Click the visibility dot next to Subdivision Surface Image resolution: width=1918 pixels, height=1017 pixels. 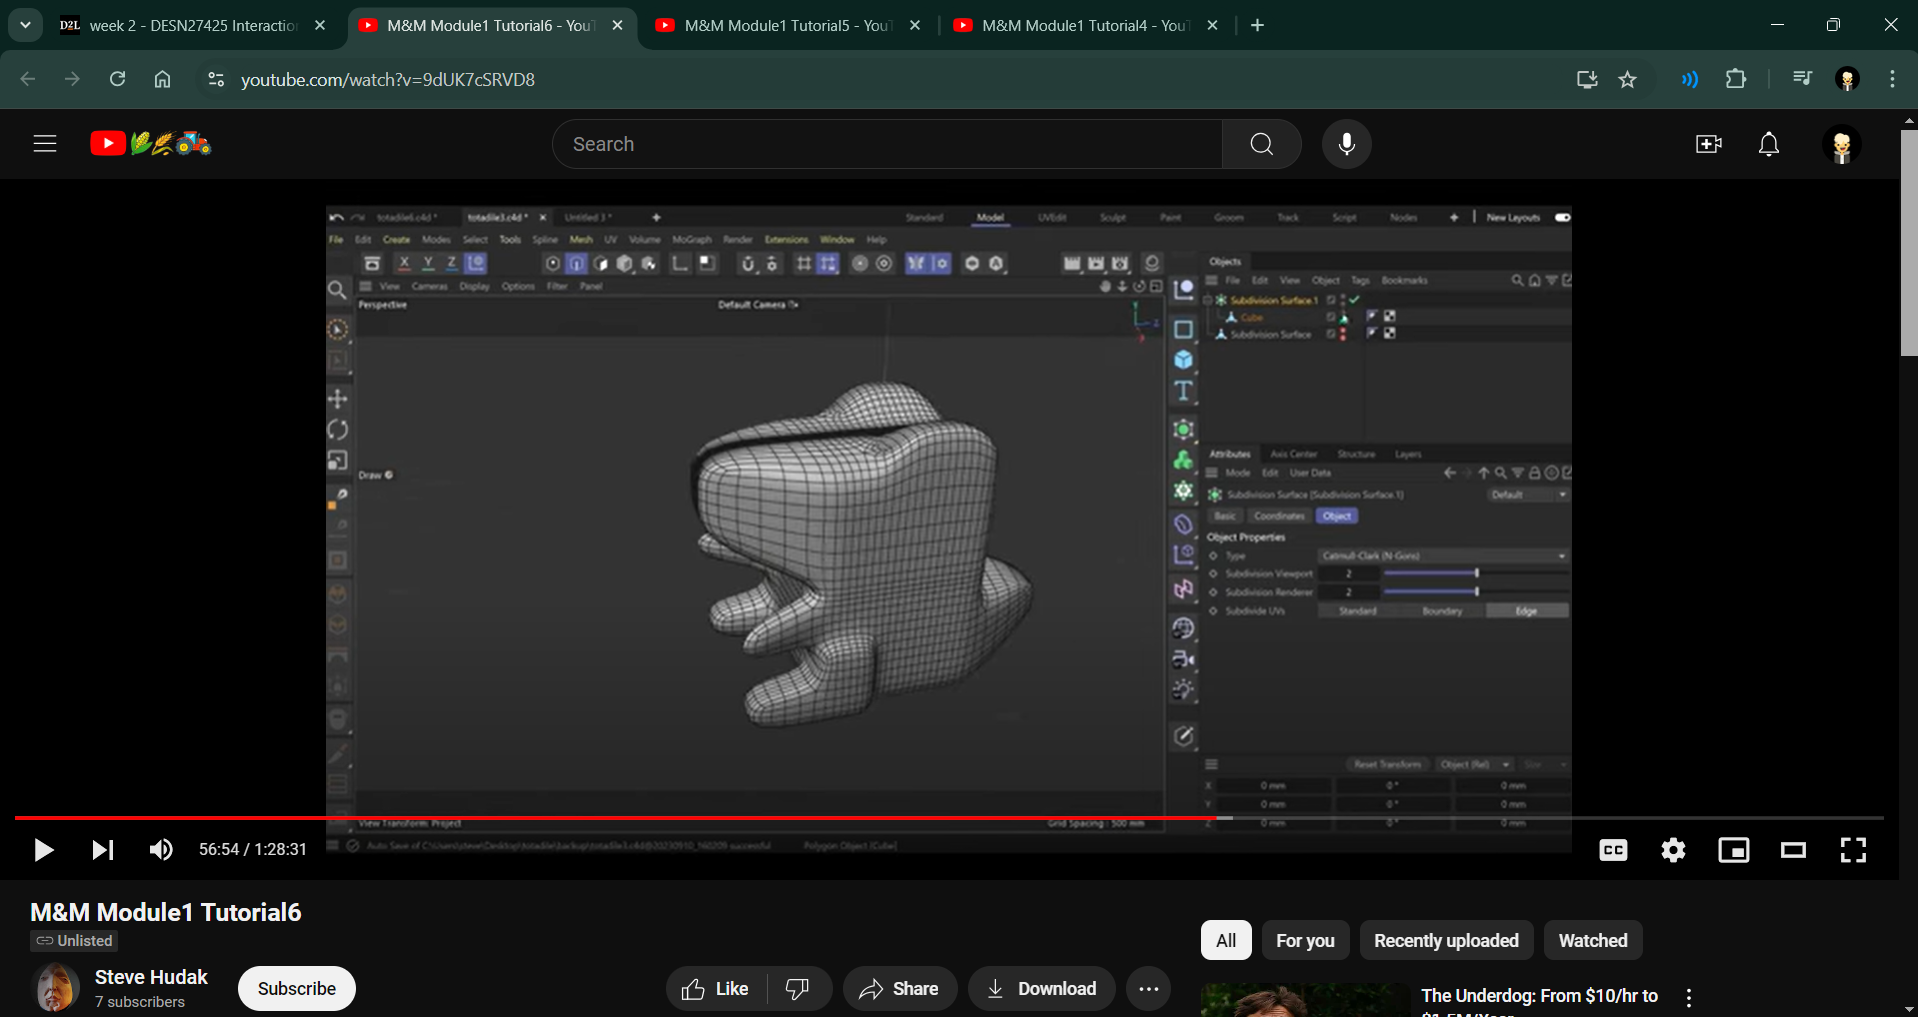1343,333
